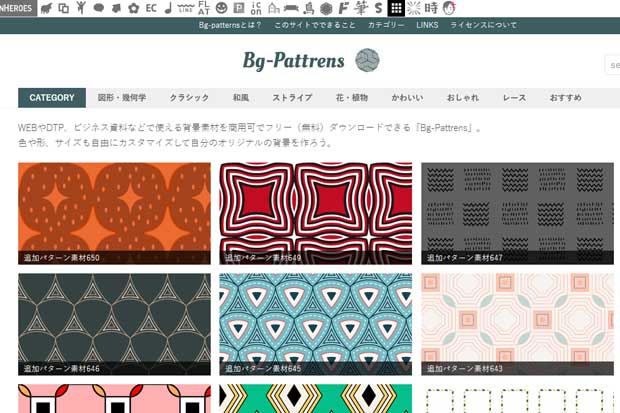620x413 pixels.
Task: Go to the おすすめ tab
Action: pyautogui.click(x=565, y=98)
